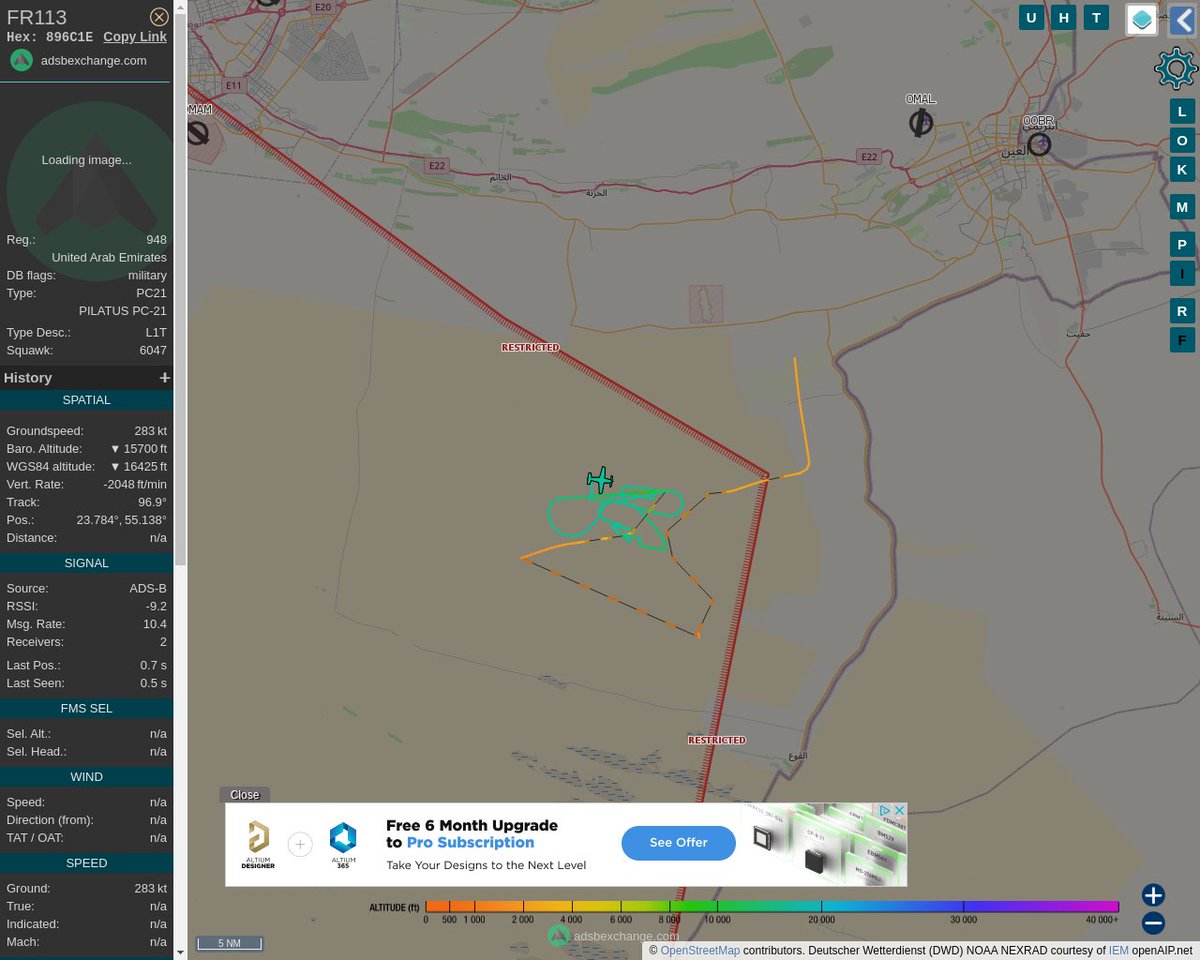This screenshot has height=960, width=1200.
Task: Click the 5 NM scale indicator
Action: (x=229, y=943)
